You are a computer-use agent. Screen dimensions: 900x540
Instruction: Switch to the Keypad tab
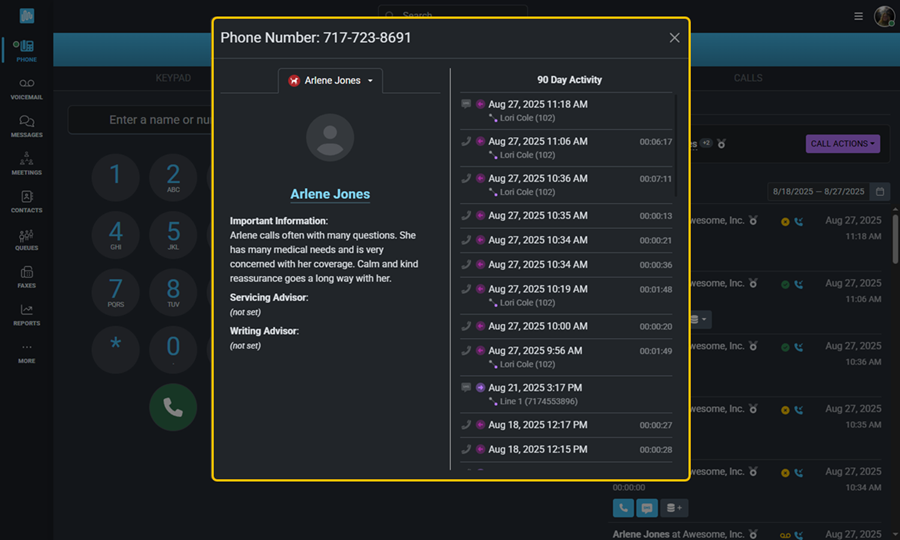tap(173, 78)
